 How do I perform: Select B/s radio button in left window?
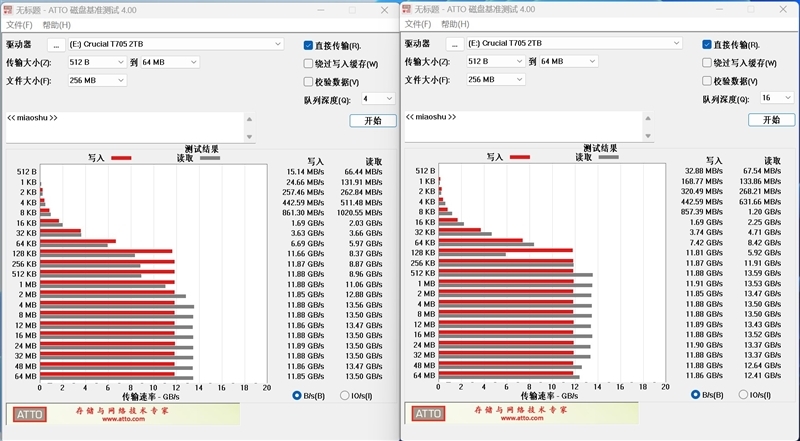pos(297,396)
